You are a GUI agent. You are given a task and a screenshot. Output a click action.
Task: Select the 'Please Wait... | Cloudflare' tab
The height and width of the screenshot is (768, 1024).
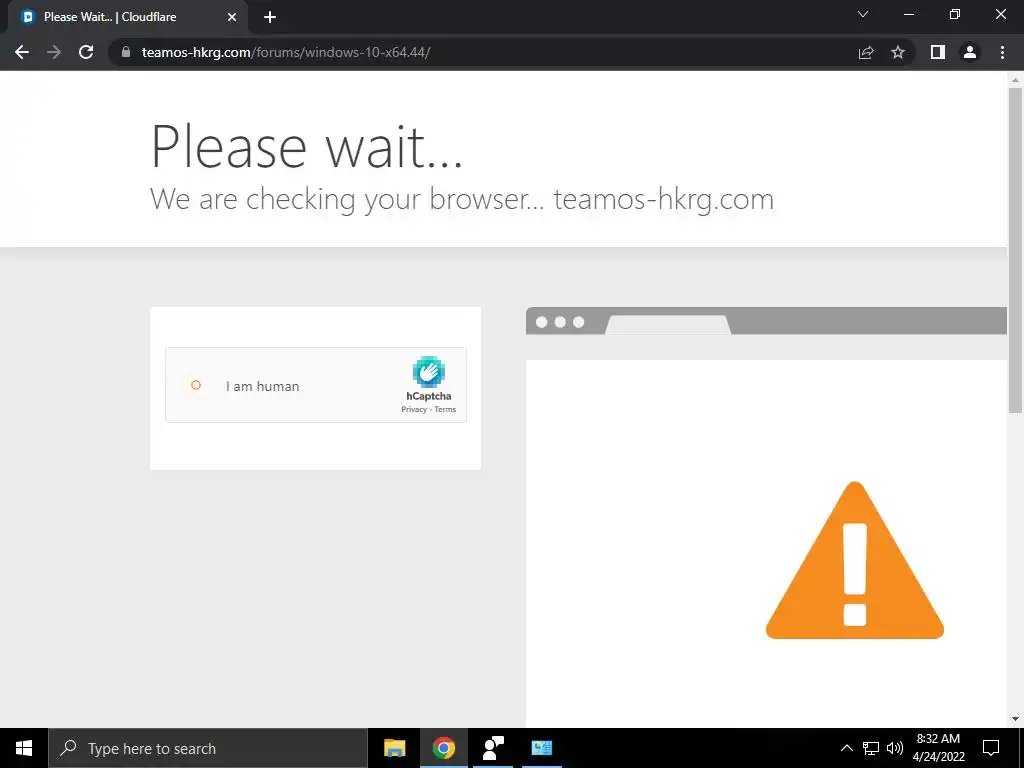tap(127, 17)
